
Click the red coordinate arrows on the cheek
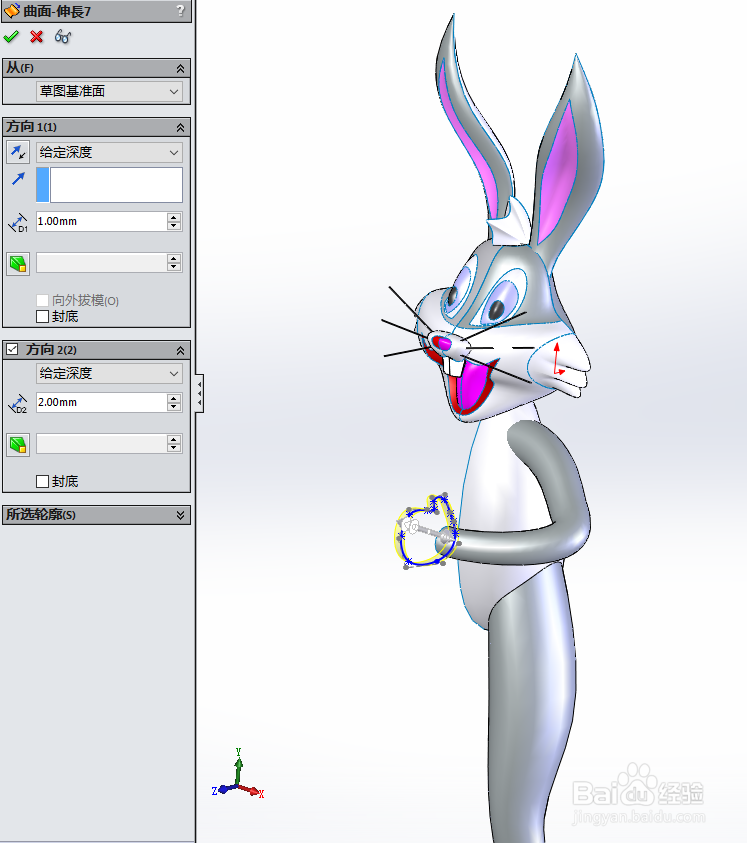pos(558,359)
